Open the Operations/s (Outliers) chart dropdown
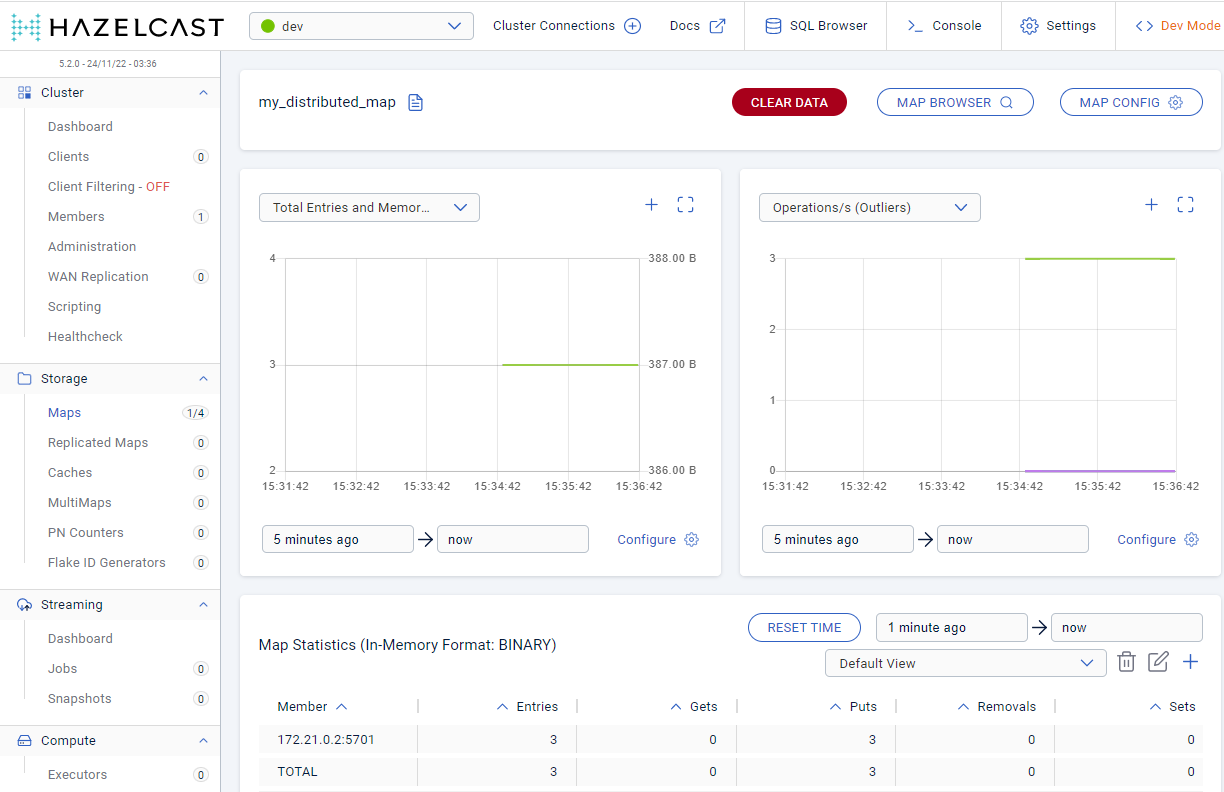1224x792 pixels. (869, 208)
